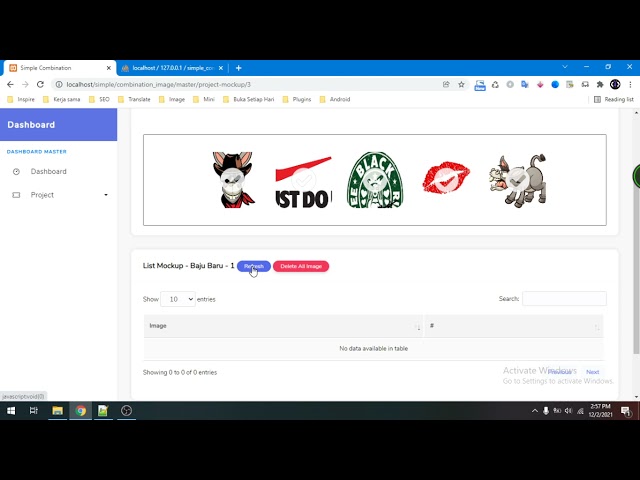The width and height of the screenshot is (640, 480).
Task: Toggle the green Black coffee logo selection
Action: (375, 180)
